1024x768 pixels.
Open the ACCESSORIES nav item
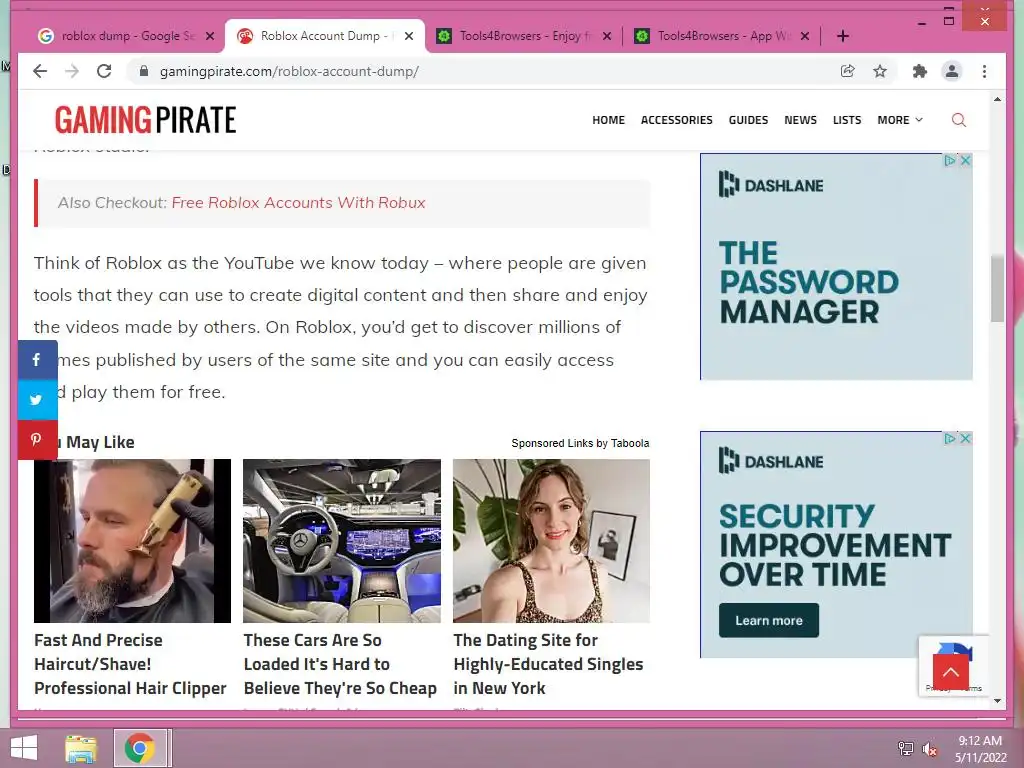point(677,120)
